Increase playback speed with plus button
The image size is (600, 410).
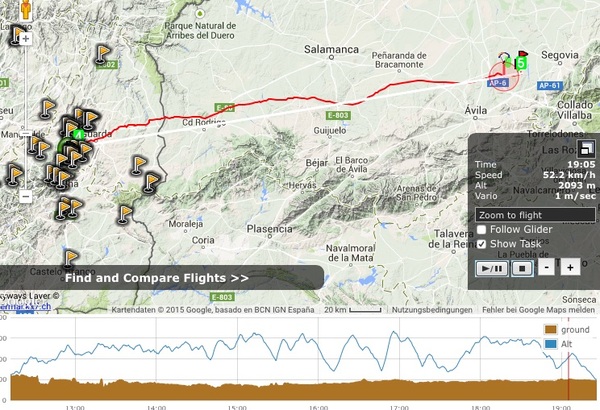click(570, 267)
